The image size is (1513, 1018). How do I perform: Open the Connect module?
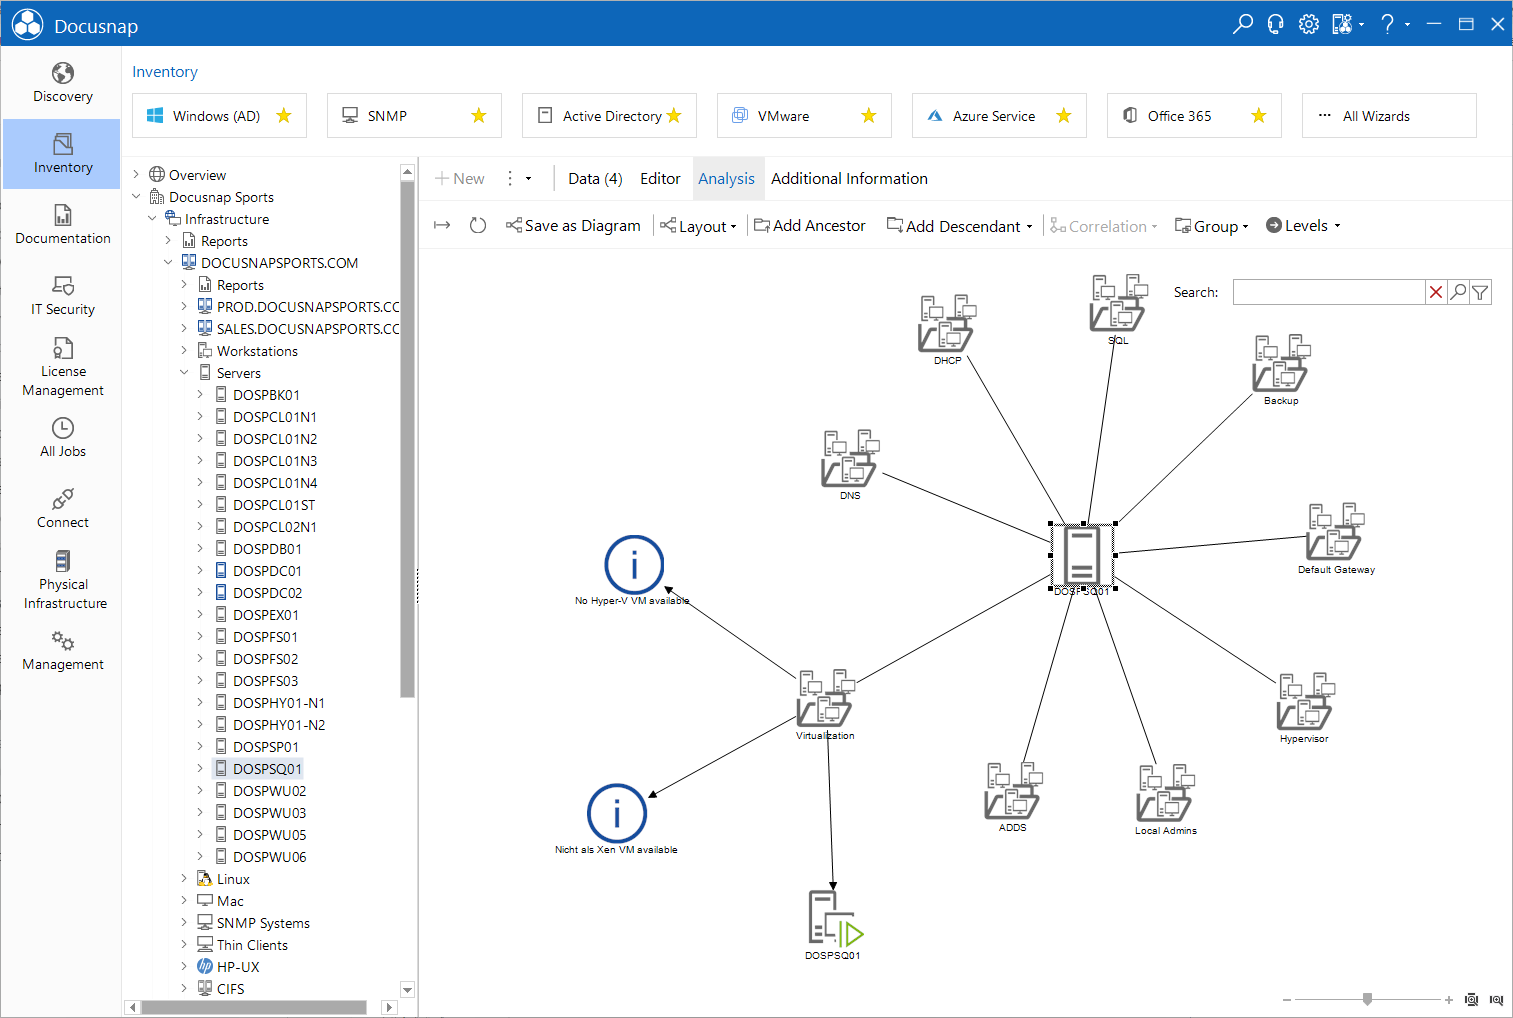62,509
